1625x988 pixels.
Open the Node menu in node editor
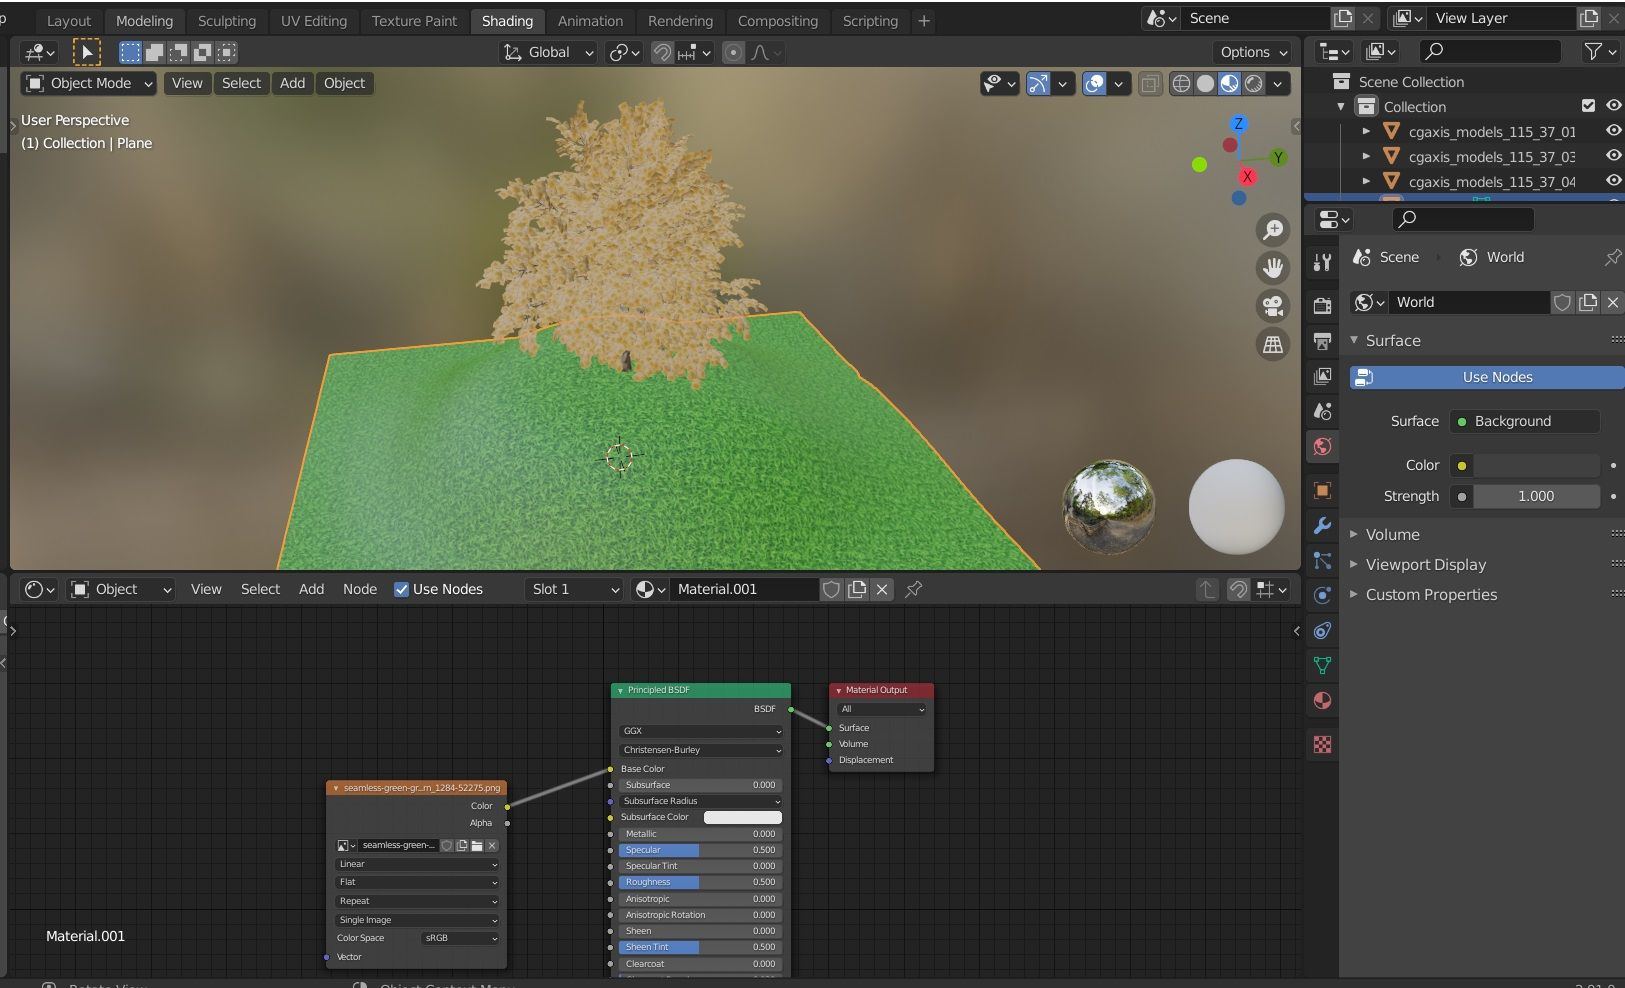point(359,589)
